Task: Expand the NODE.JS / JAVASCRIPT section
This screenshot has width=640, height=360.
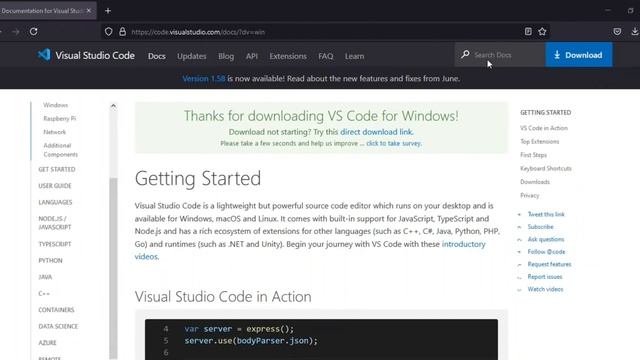Action: coord(55,222)
